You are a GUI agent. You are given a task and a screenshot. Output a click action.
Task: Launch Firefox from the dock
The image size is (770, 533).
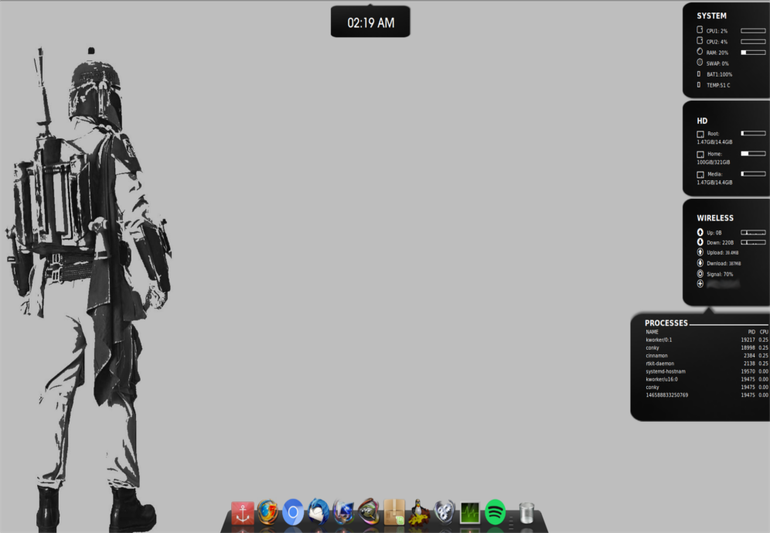pos(268,513)
